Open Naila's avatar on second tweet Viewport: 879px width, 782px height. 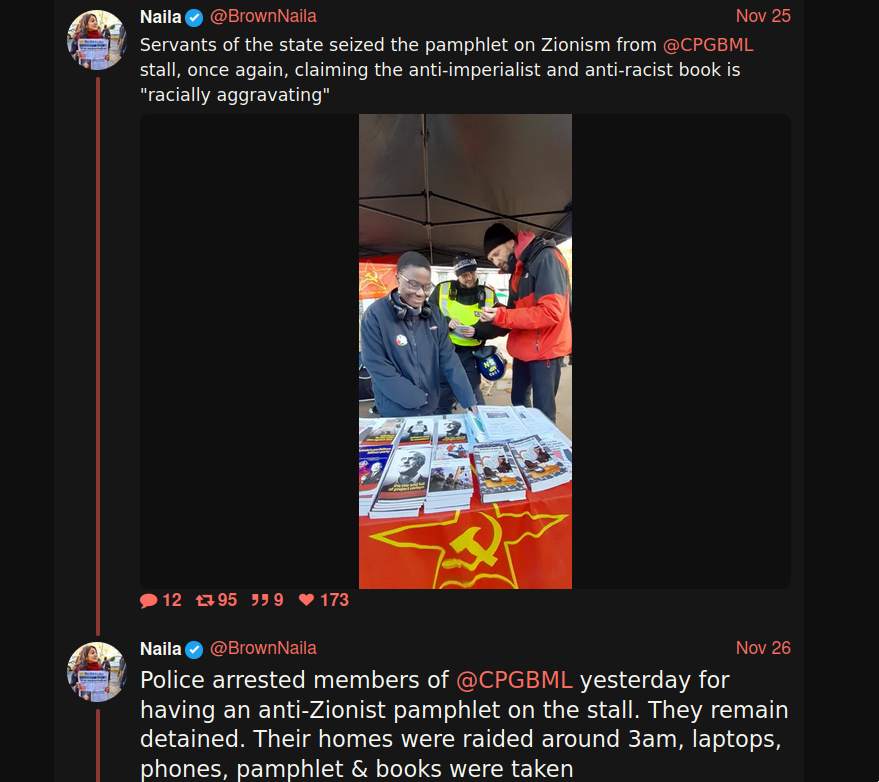(x=96, y=672)
